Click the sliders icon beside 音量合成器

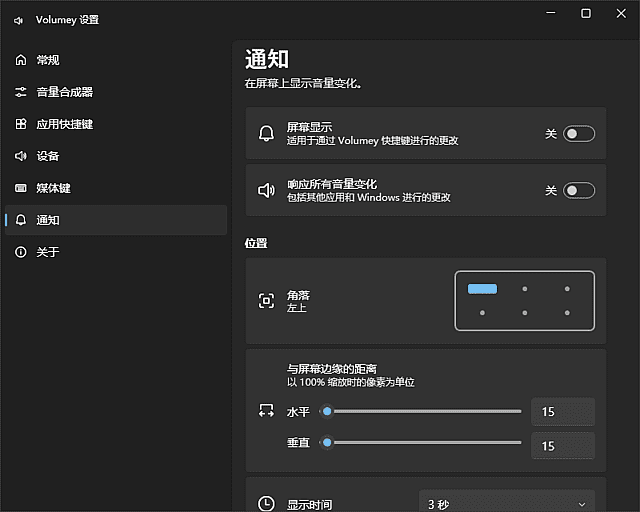(x=21, y=92)
